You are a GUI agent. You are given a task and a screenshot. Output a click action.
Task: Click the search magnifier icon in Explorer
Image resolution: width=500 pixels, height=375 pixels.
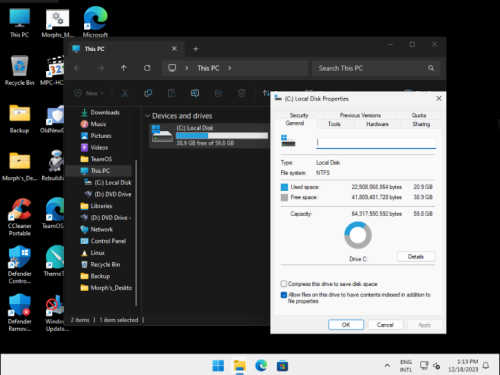[431, 68]
